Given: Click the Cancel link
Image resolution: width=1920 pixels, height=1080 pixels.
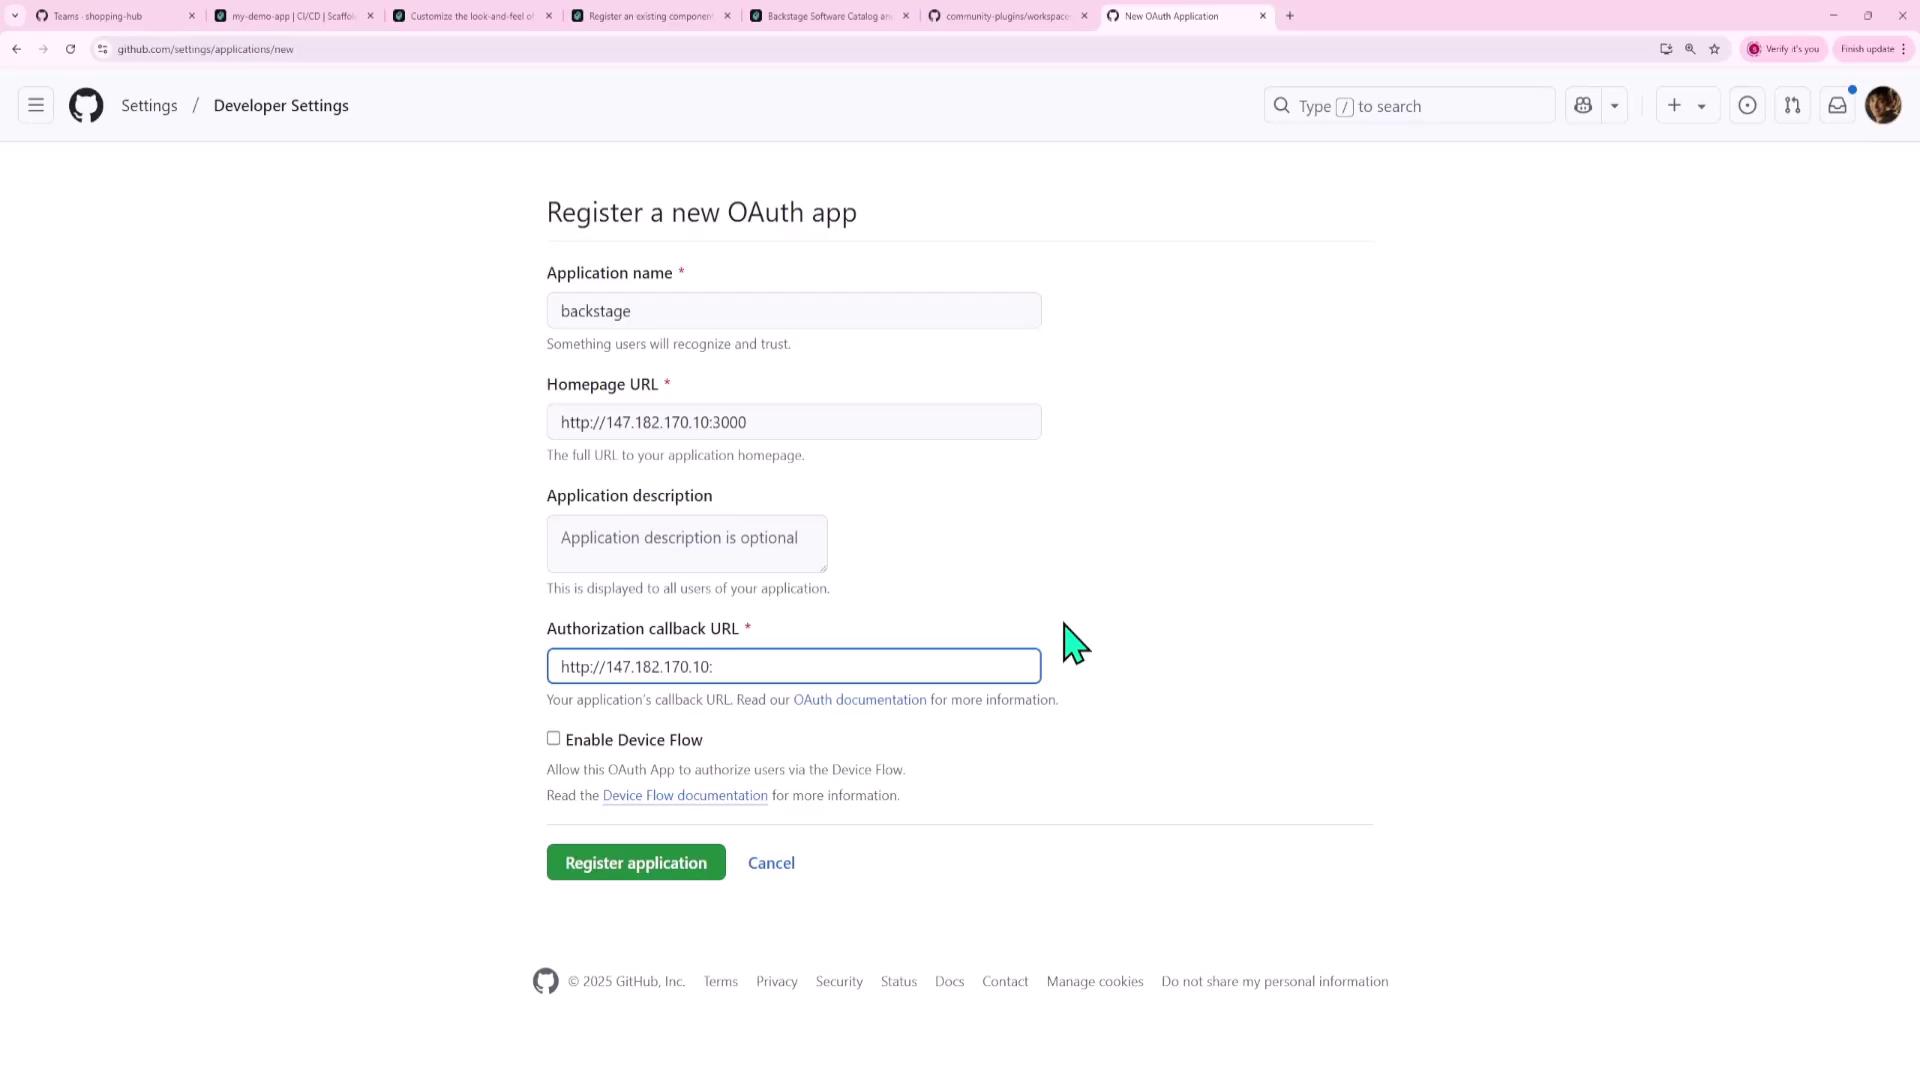Looking at the screenshot, I should 771,862.
